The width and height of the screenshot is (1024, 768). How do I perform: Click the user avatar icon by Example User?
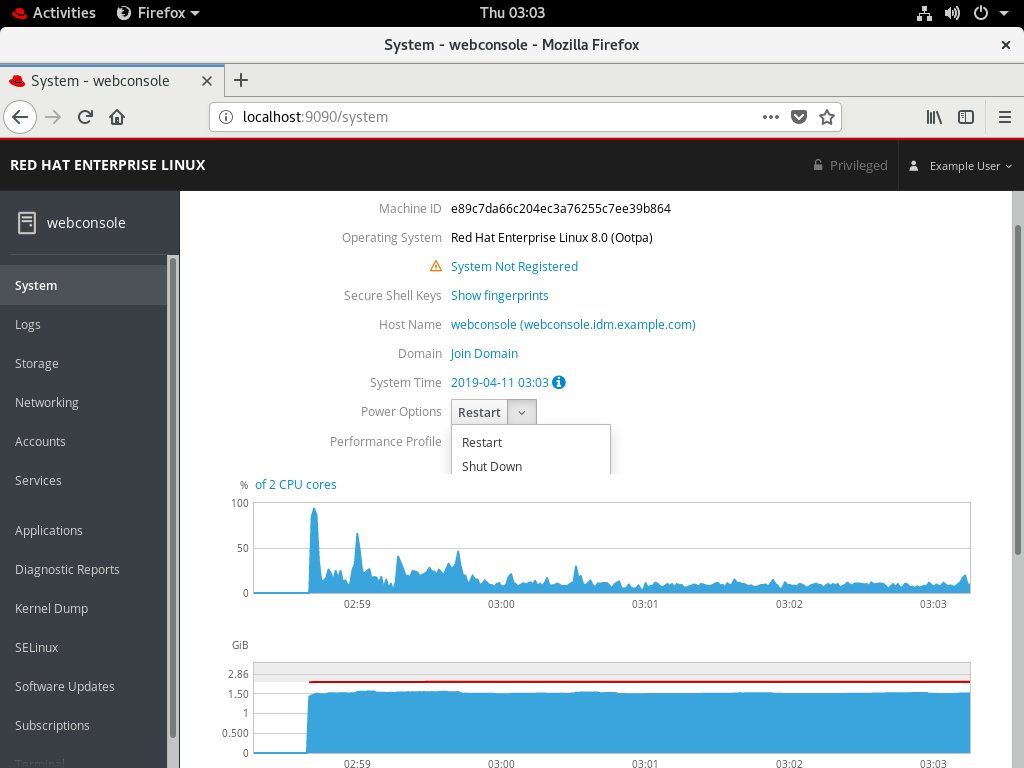point(914,166)
